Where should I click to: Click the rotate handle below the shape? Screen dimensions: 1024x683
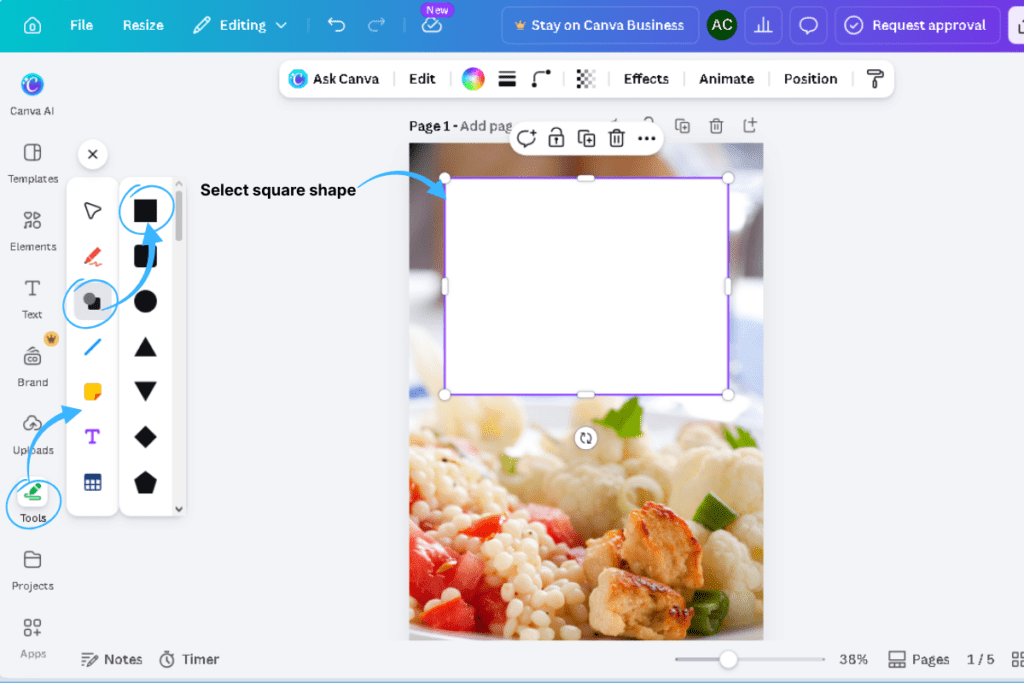coord(586,438)
